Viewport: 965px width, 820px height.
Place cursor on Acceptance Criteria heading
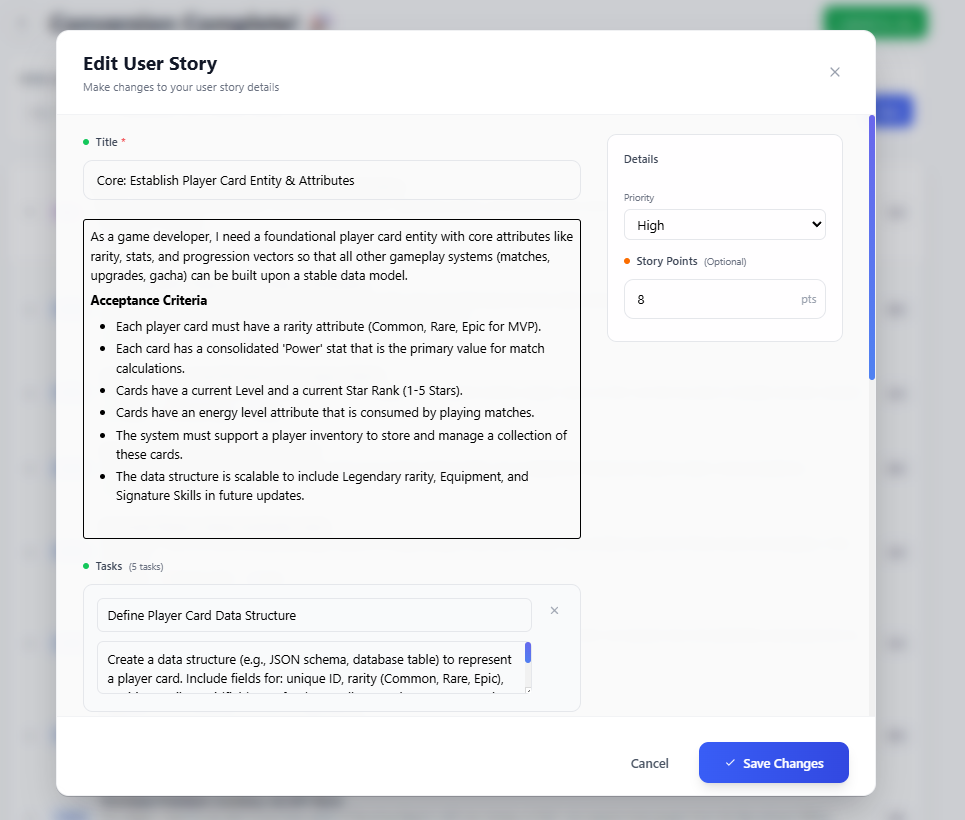point(149,300)
